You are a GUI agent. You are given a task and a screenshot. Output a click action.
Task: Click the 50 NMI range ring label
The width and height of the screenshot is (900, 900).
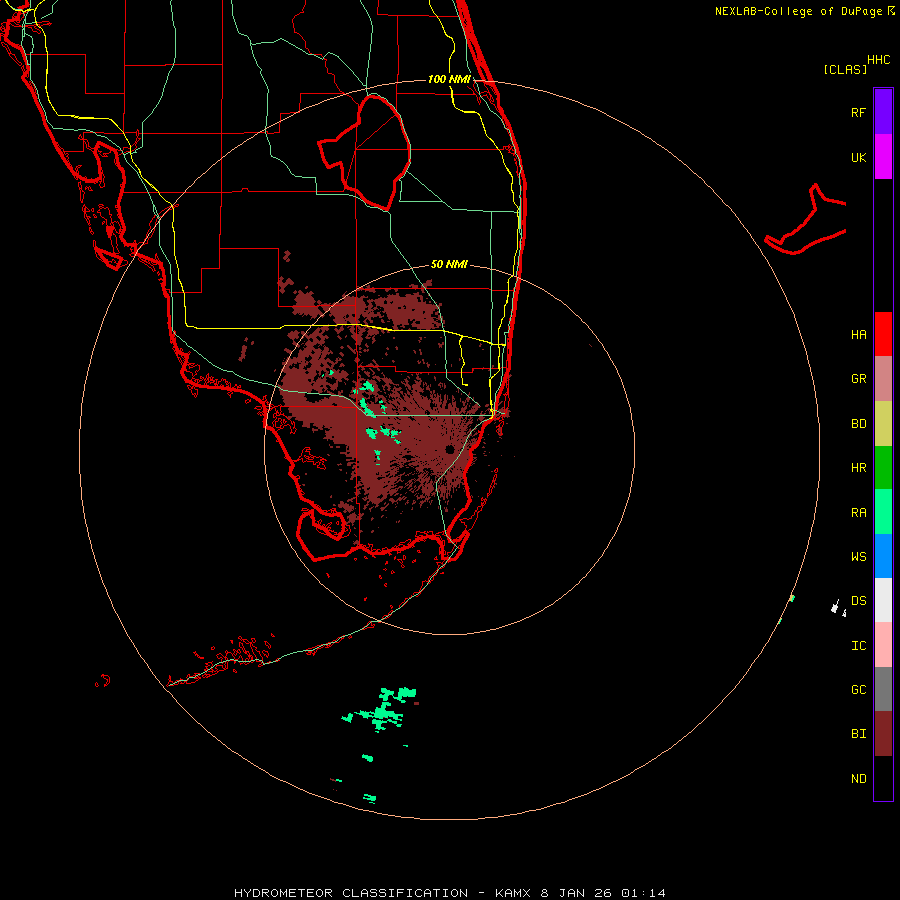449,264
